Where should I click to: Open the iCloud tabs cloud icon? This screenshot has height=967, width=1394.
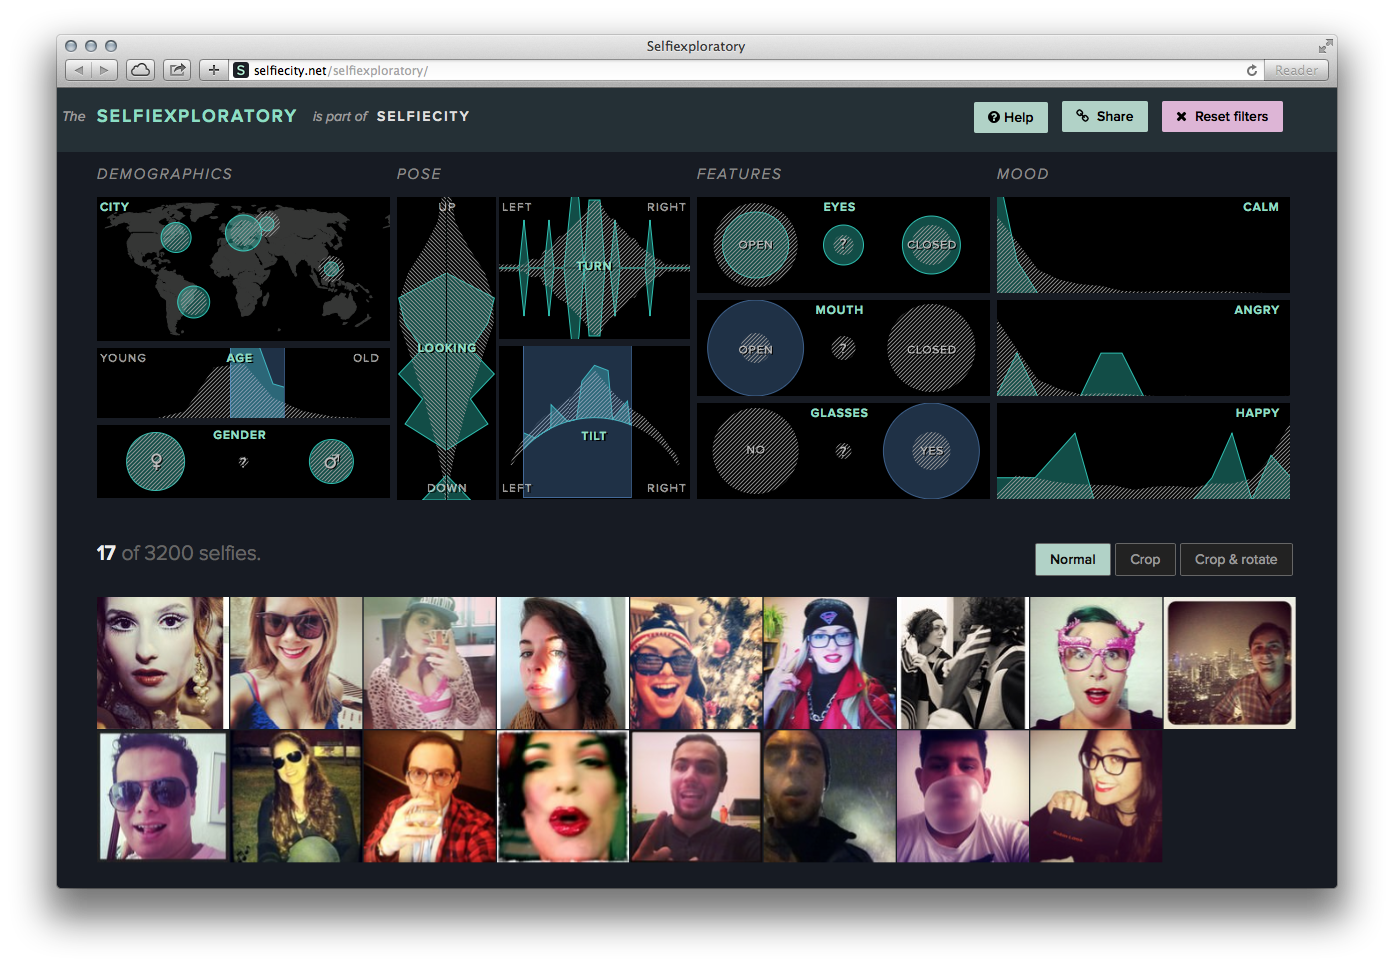[x=141, y=70]
